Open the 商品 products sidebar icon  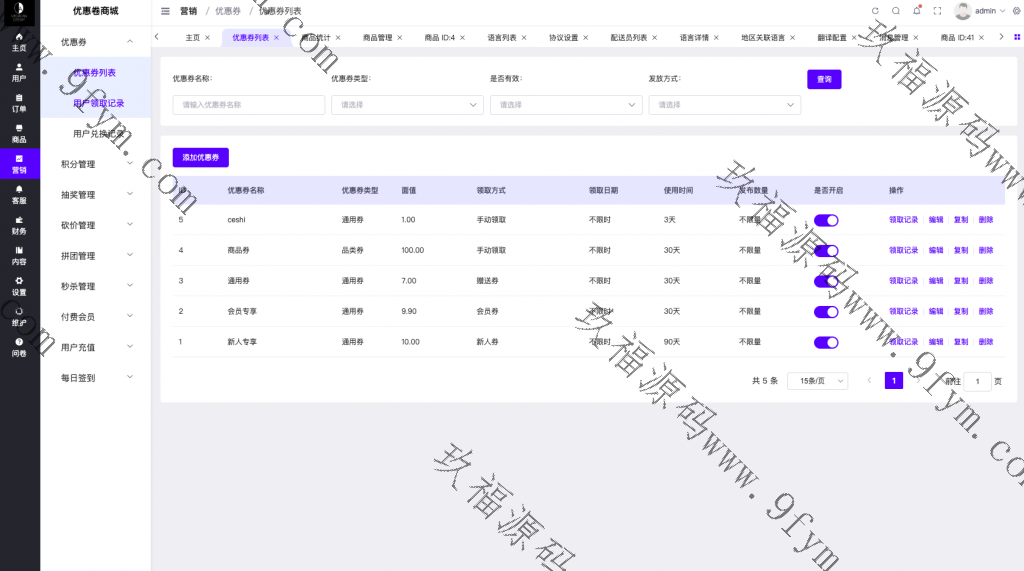(19, 133)
